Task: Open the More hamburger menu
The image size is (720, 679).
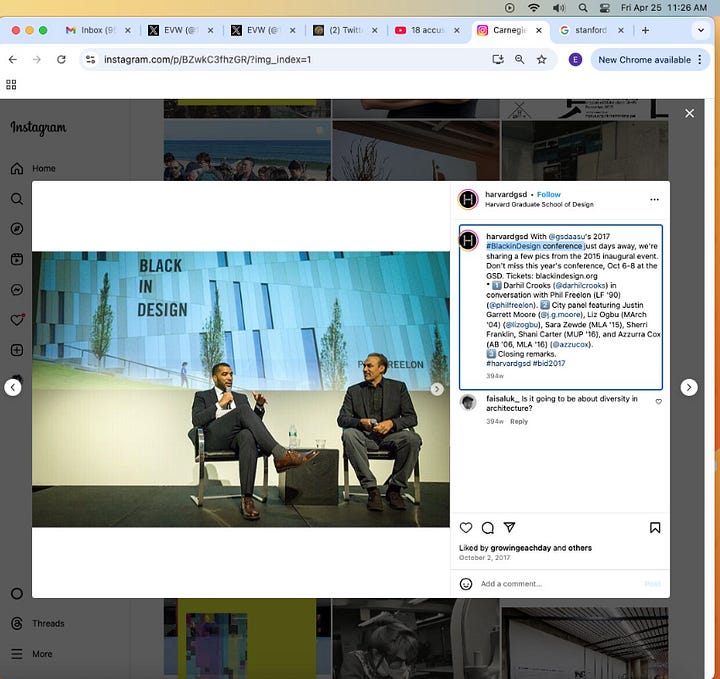Action: (x=31, y=654)
